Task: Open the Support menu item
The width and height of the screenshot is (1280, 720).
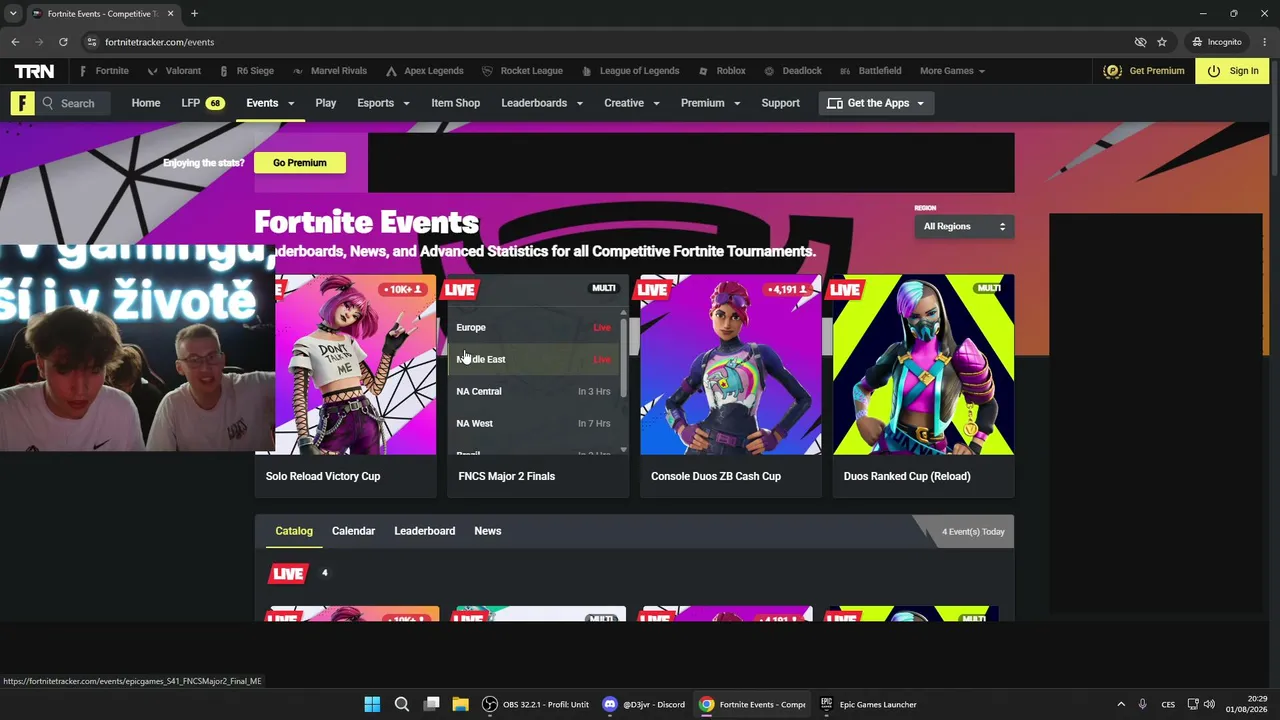Action: tap(780, 103)
